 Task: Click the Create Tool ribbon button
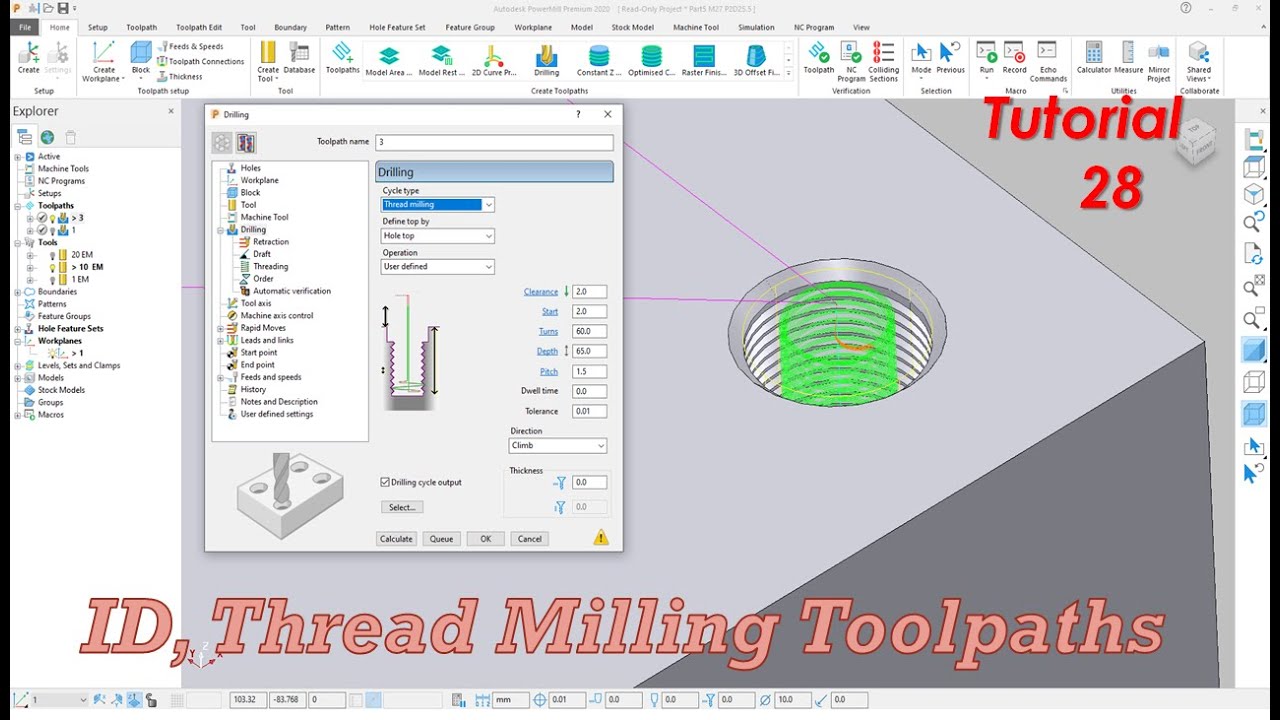268,61
